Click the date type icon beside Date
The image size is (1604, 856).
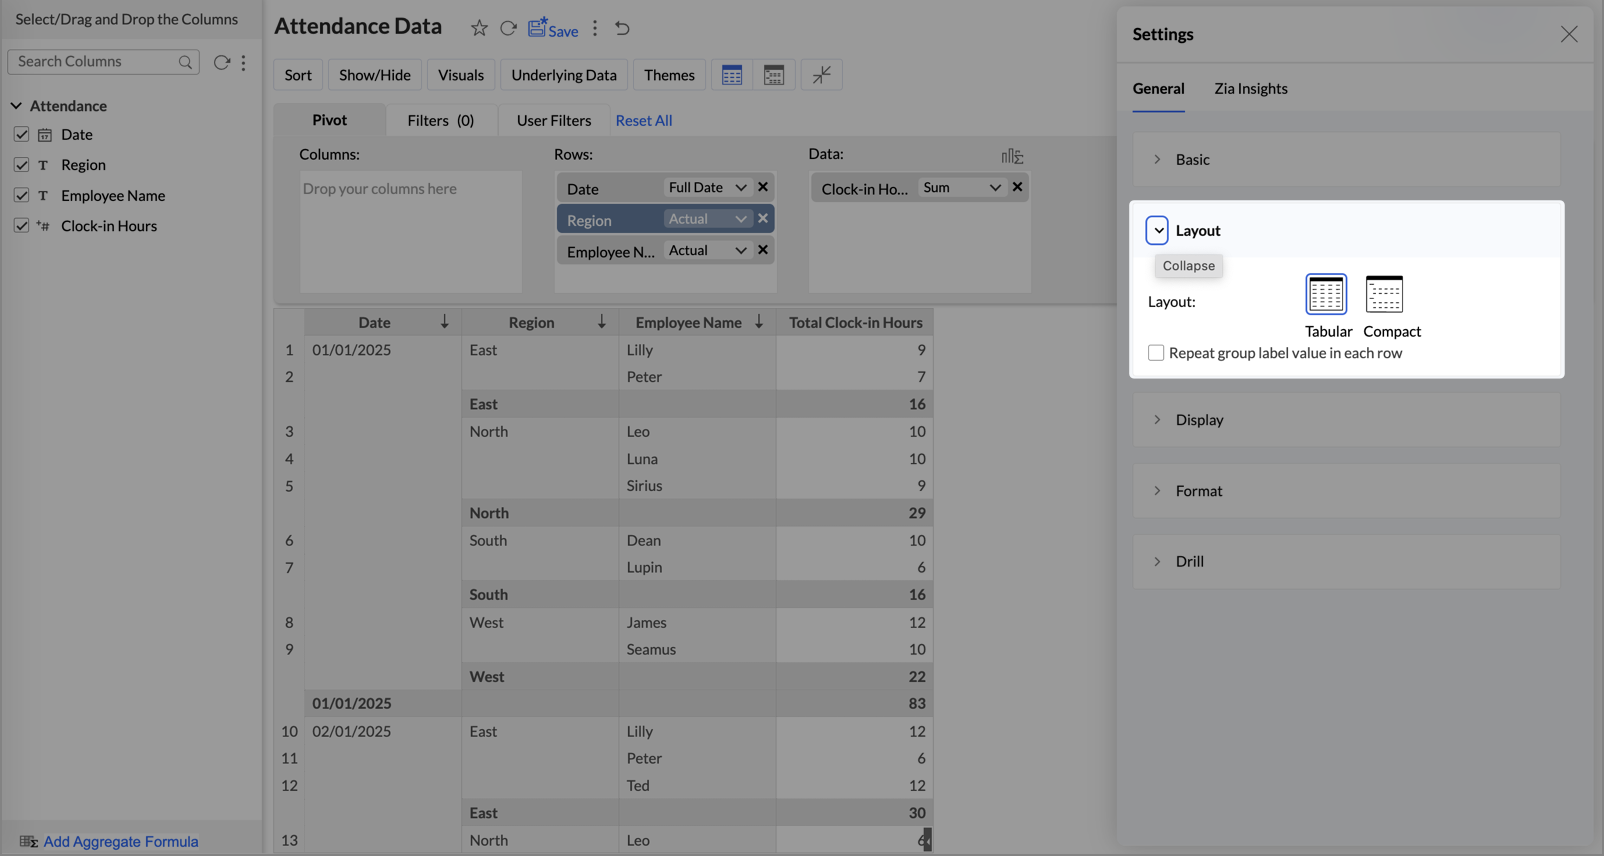[45, 135]
